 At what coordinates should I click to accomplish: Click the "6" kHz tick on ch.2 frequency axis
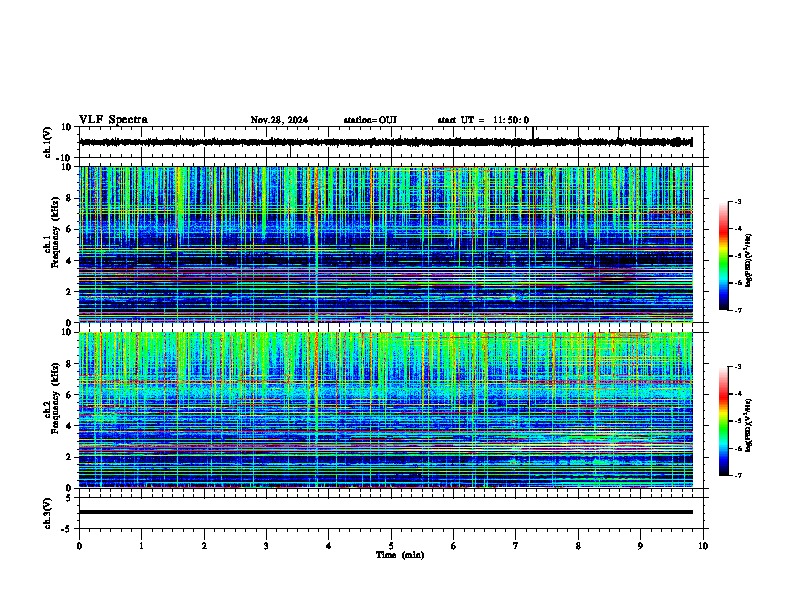point(70,395)
